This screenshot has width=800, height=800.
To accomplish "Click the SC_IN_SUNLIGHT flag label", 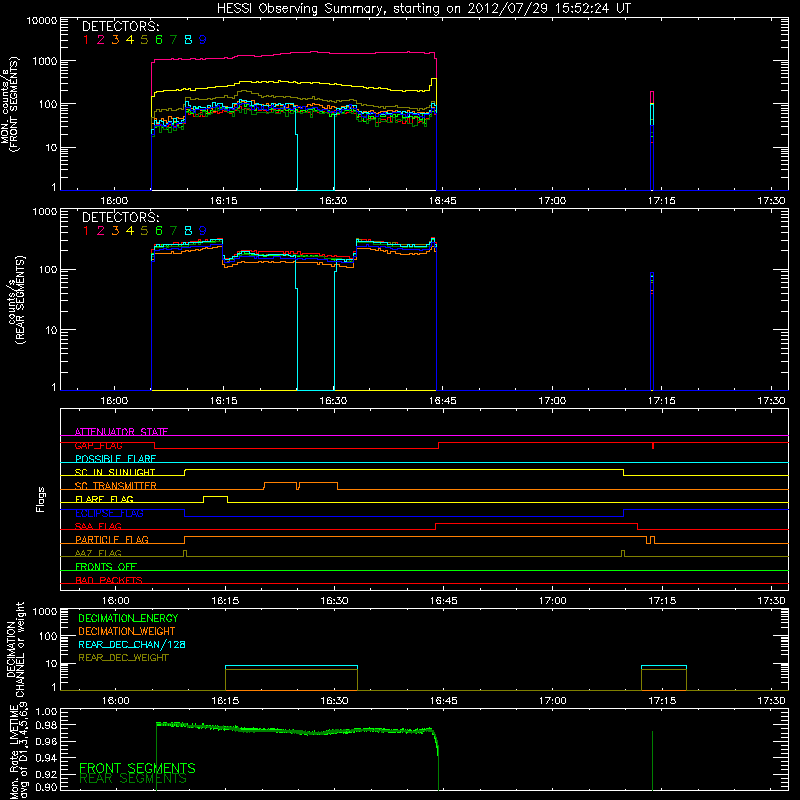I will click(115, 472).
